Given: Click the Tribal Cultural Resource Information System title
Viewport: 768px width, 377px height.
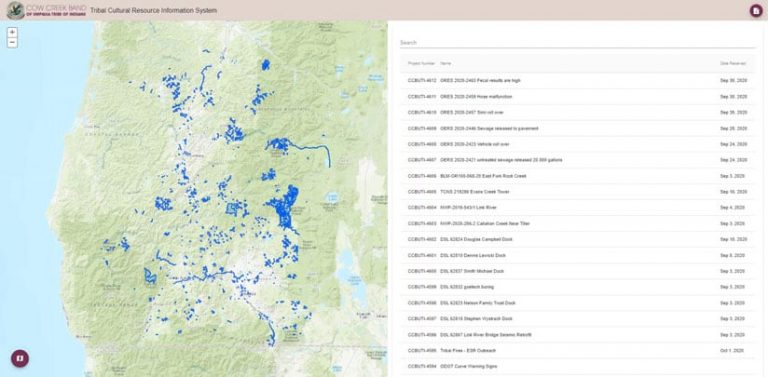Looking at the screenshot, I should (x=153, y=10).
